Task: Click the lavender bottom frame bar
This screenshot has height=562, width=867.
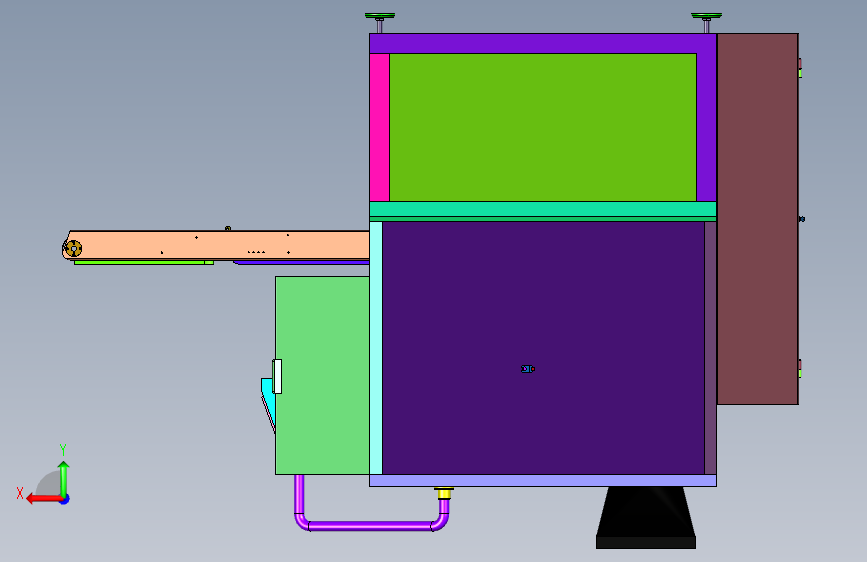Action: point(542,480)
